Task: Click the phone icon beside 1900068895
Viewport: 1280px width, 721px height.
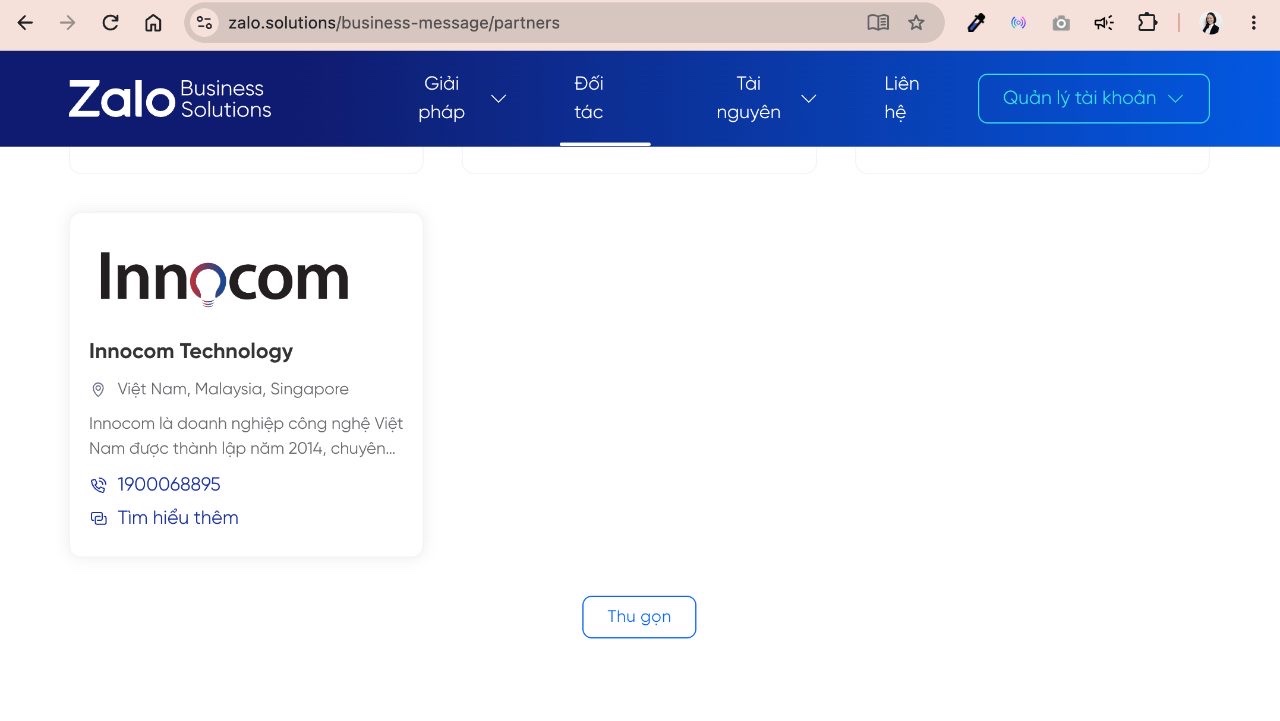Action: (98, 485)
